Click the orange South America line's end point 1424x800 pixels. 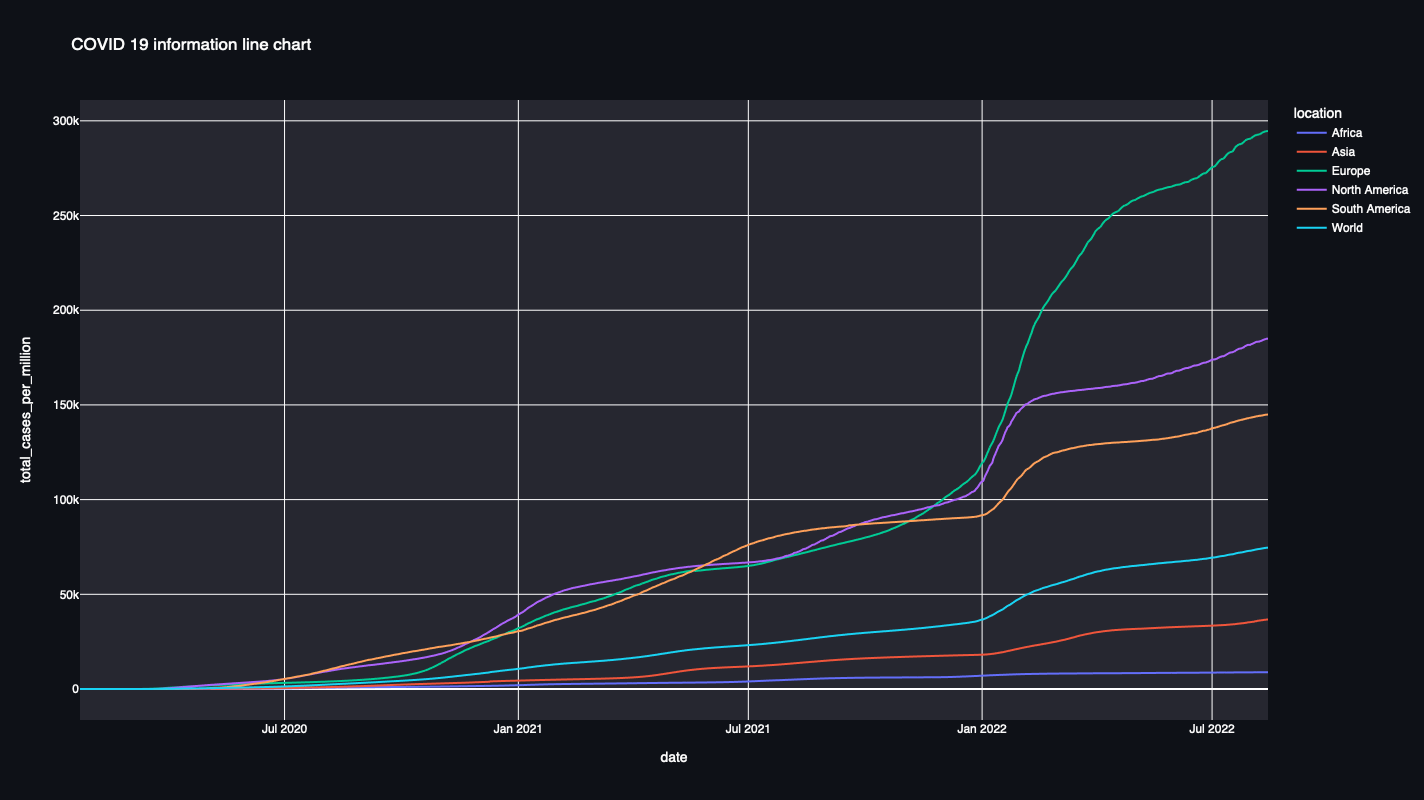coord(1267,414)
